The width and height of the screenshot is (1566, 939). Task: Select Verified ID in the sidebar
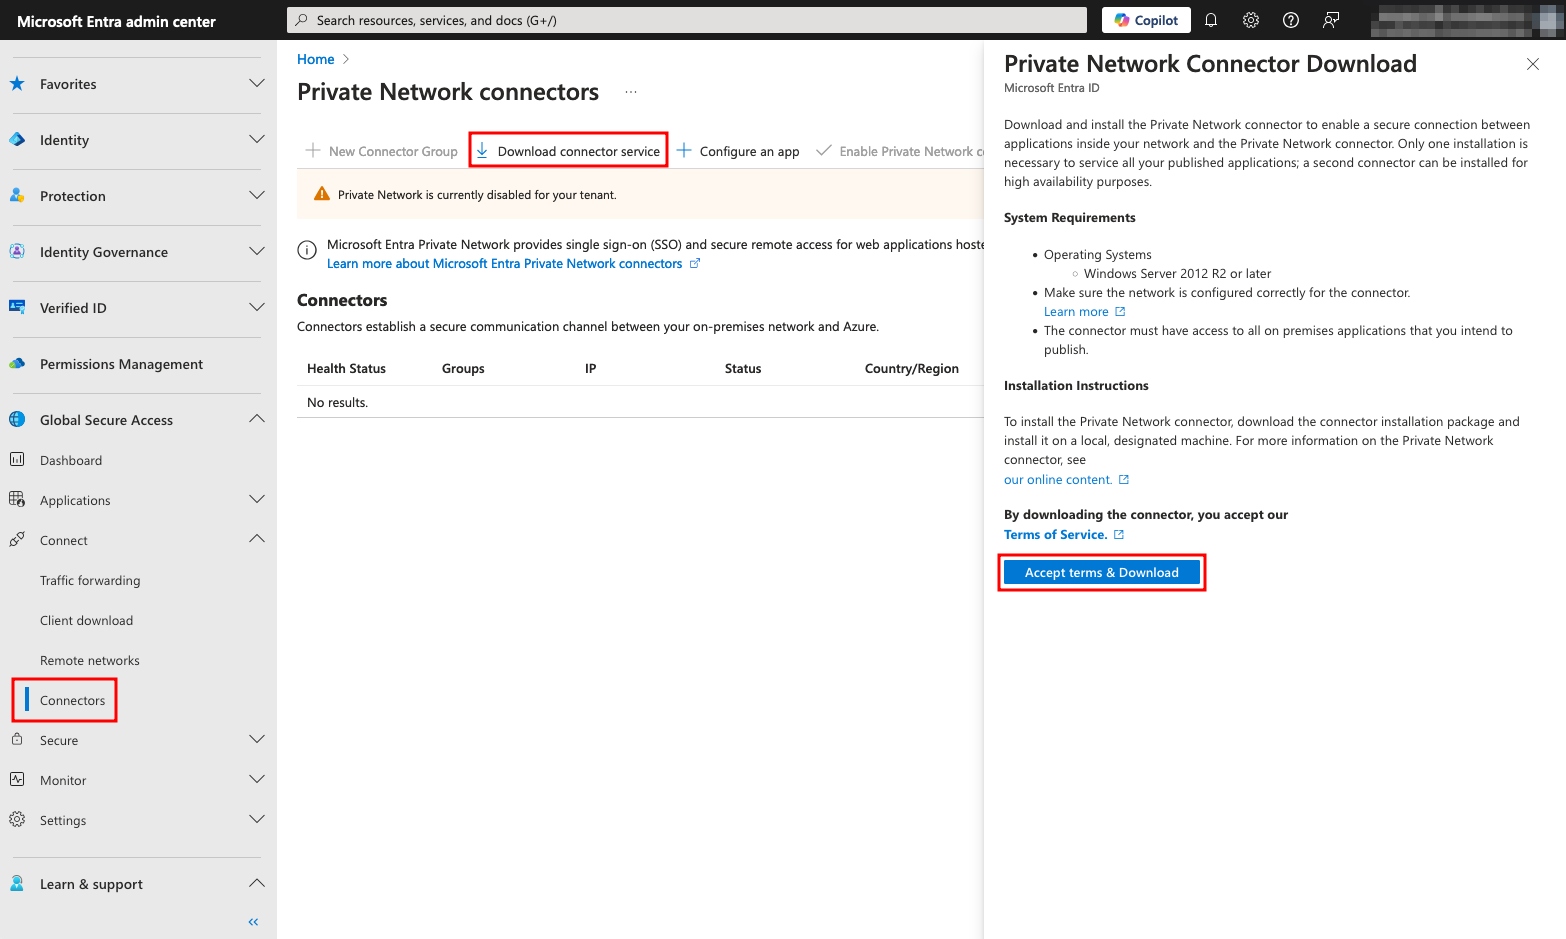tap(72, 308)
